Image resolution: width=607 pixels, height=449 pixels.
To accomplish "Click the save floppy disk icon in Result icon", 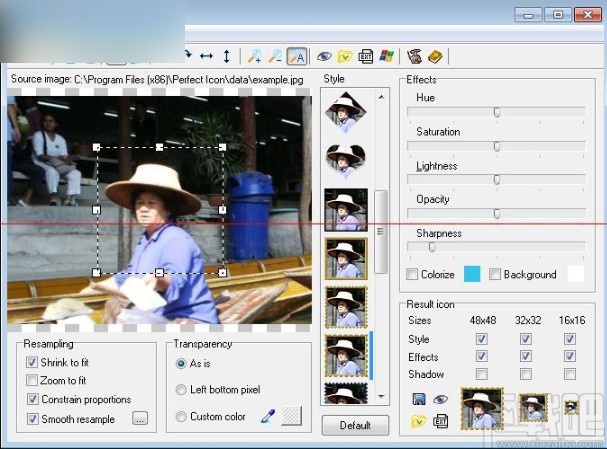I will 419,399.
